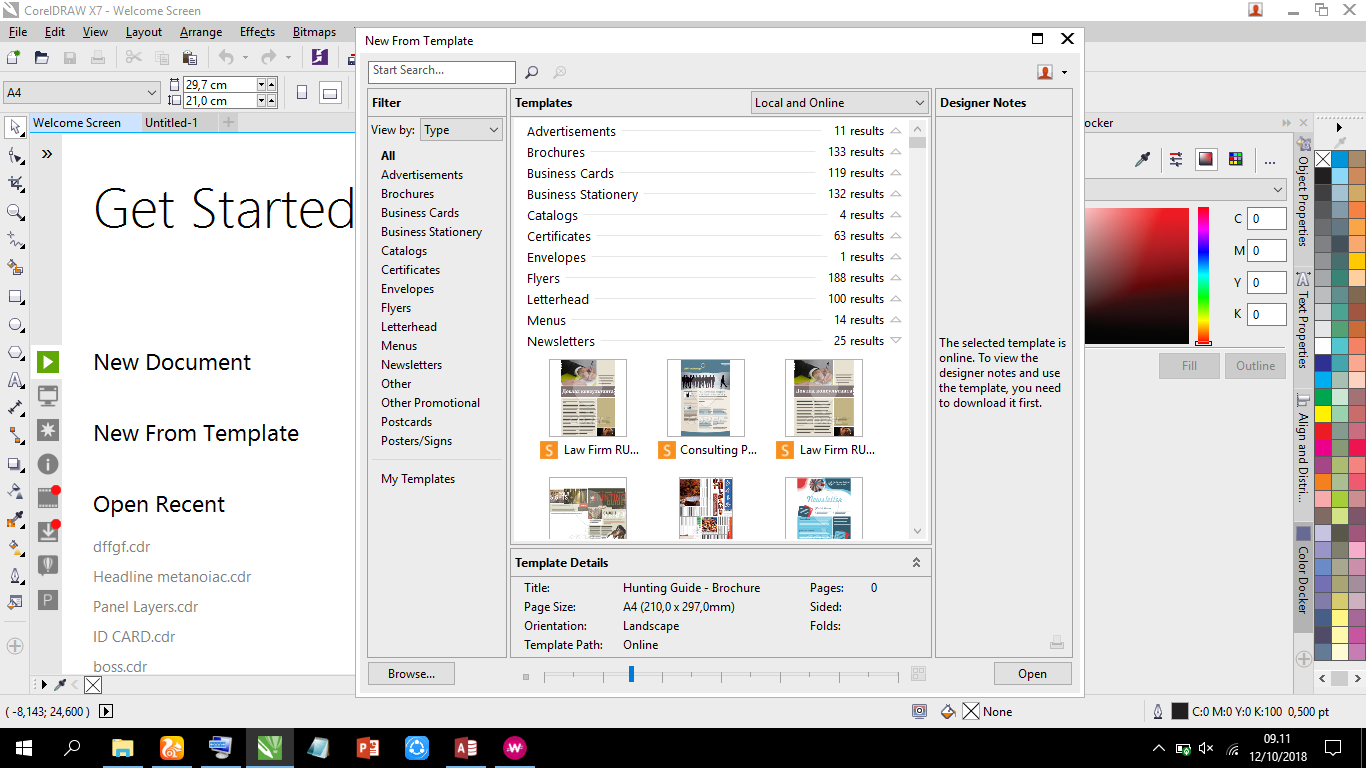Show My Templates in filter list
Screen dimensions: 1366x768
coord(418,479)
